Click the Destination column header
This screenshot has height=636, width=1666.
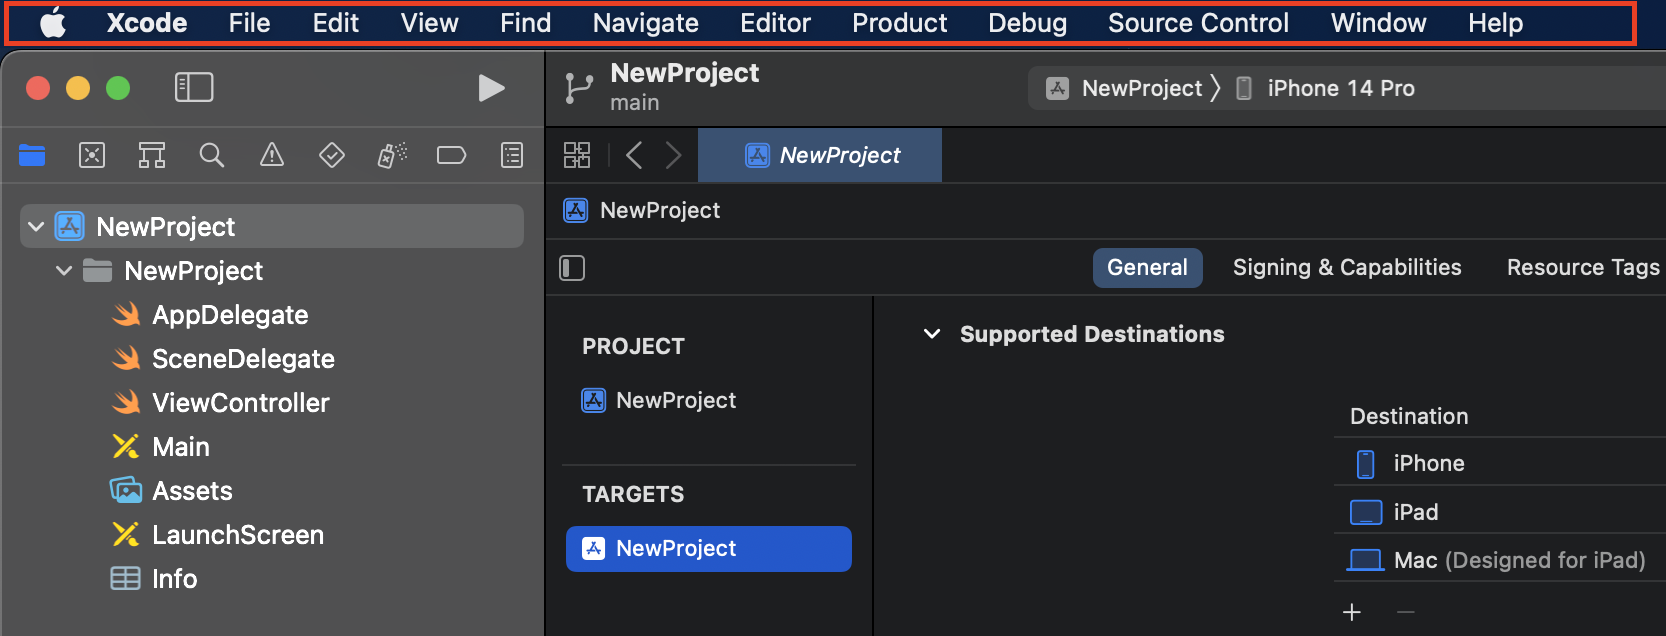click(x=1409, y=416)
